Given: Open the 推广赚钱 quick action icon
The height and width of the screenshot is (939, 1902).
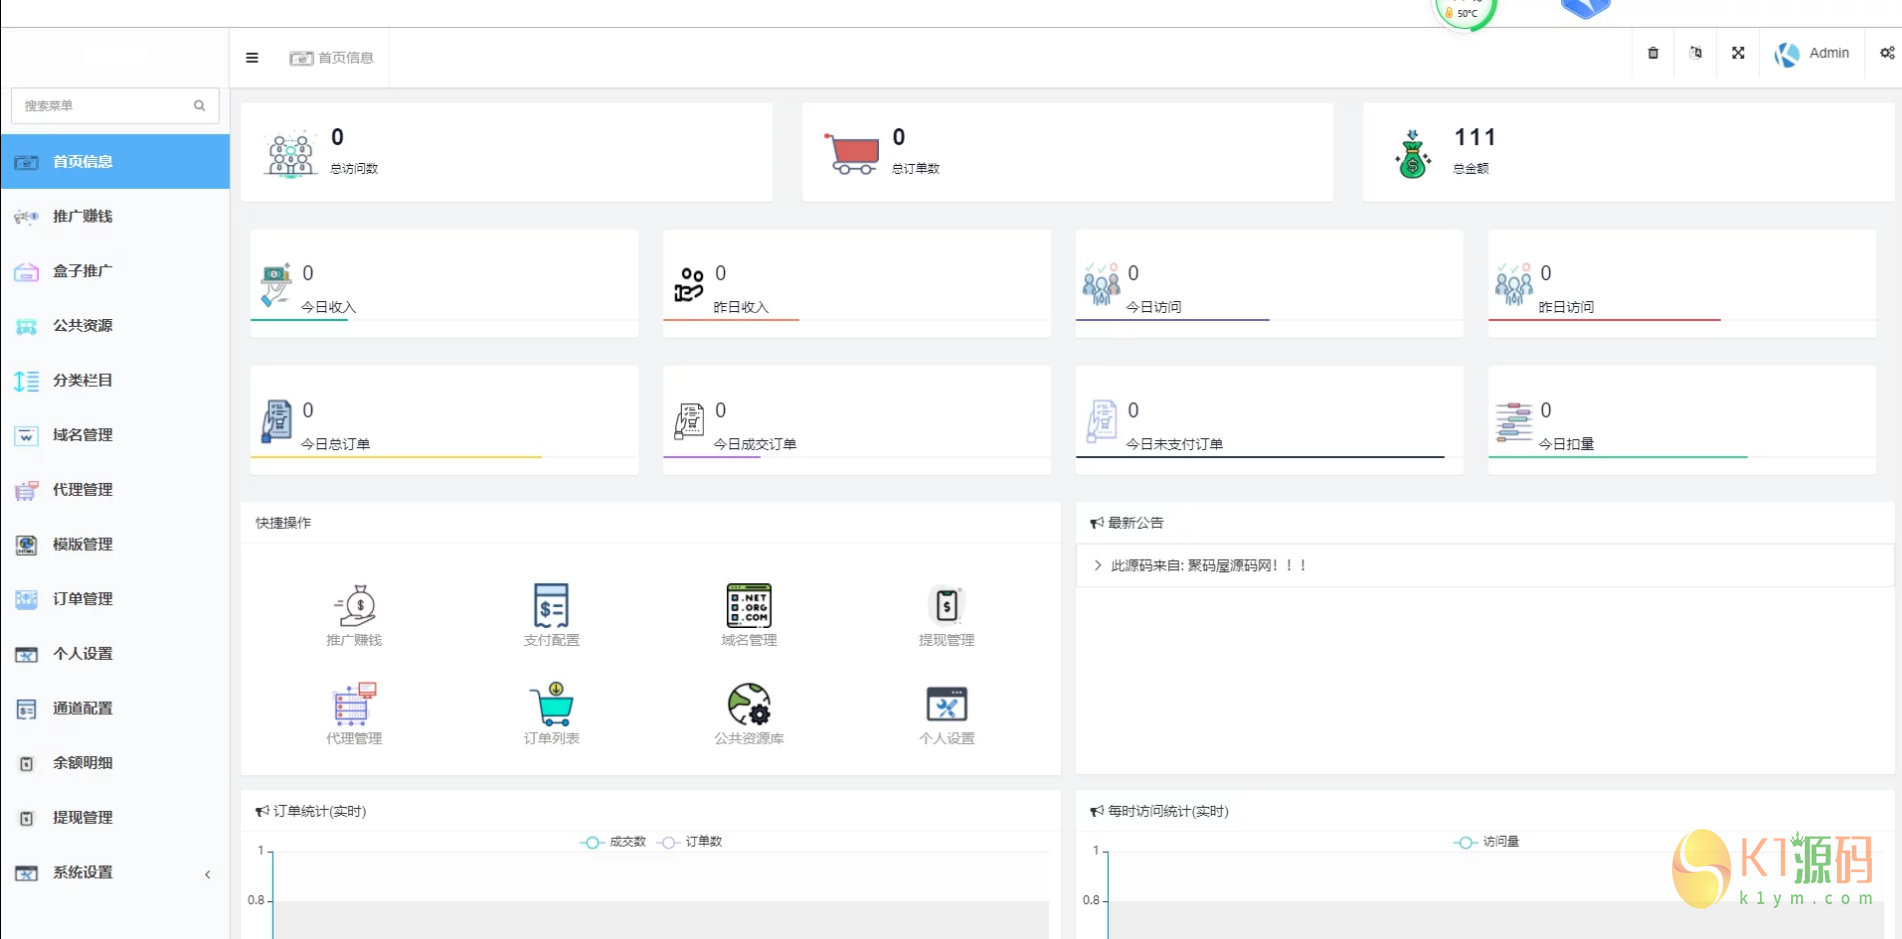Looking at the screenshot, I should point(354,606).
